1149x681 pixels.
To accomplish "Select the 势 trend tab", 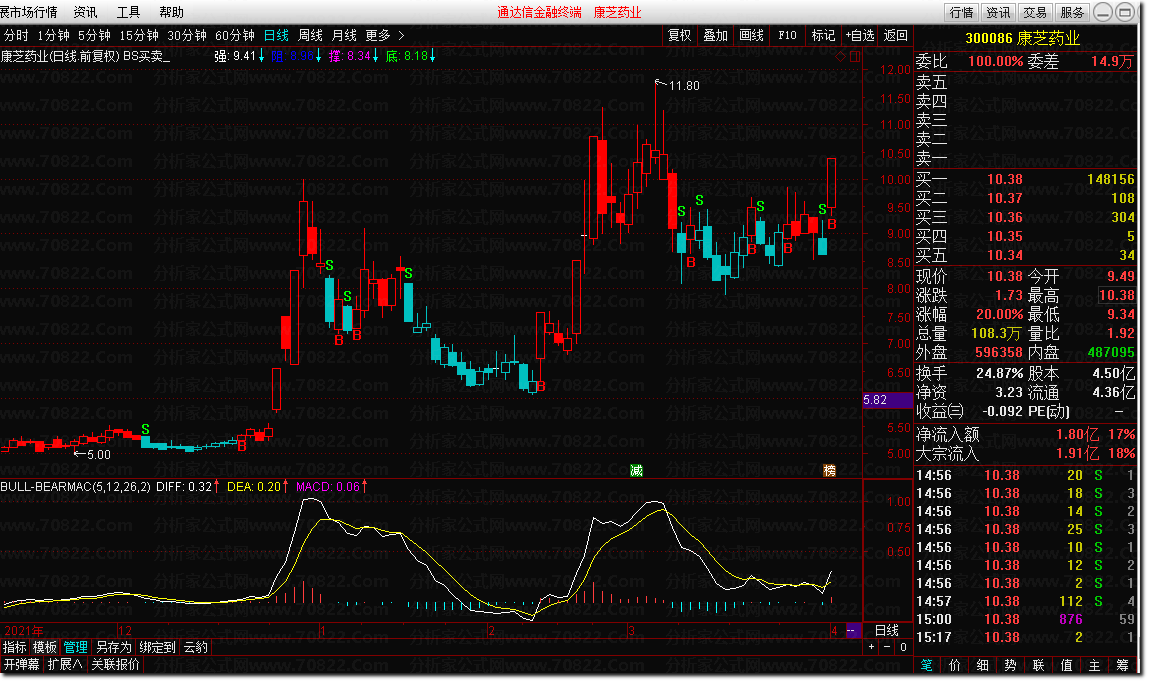I will [x=1011, y=666].
